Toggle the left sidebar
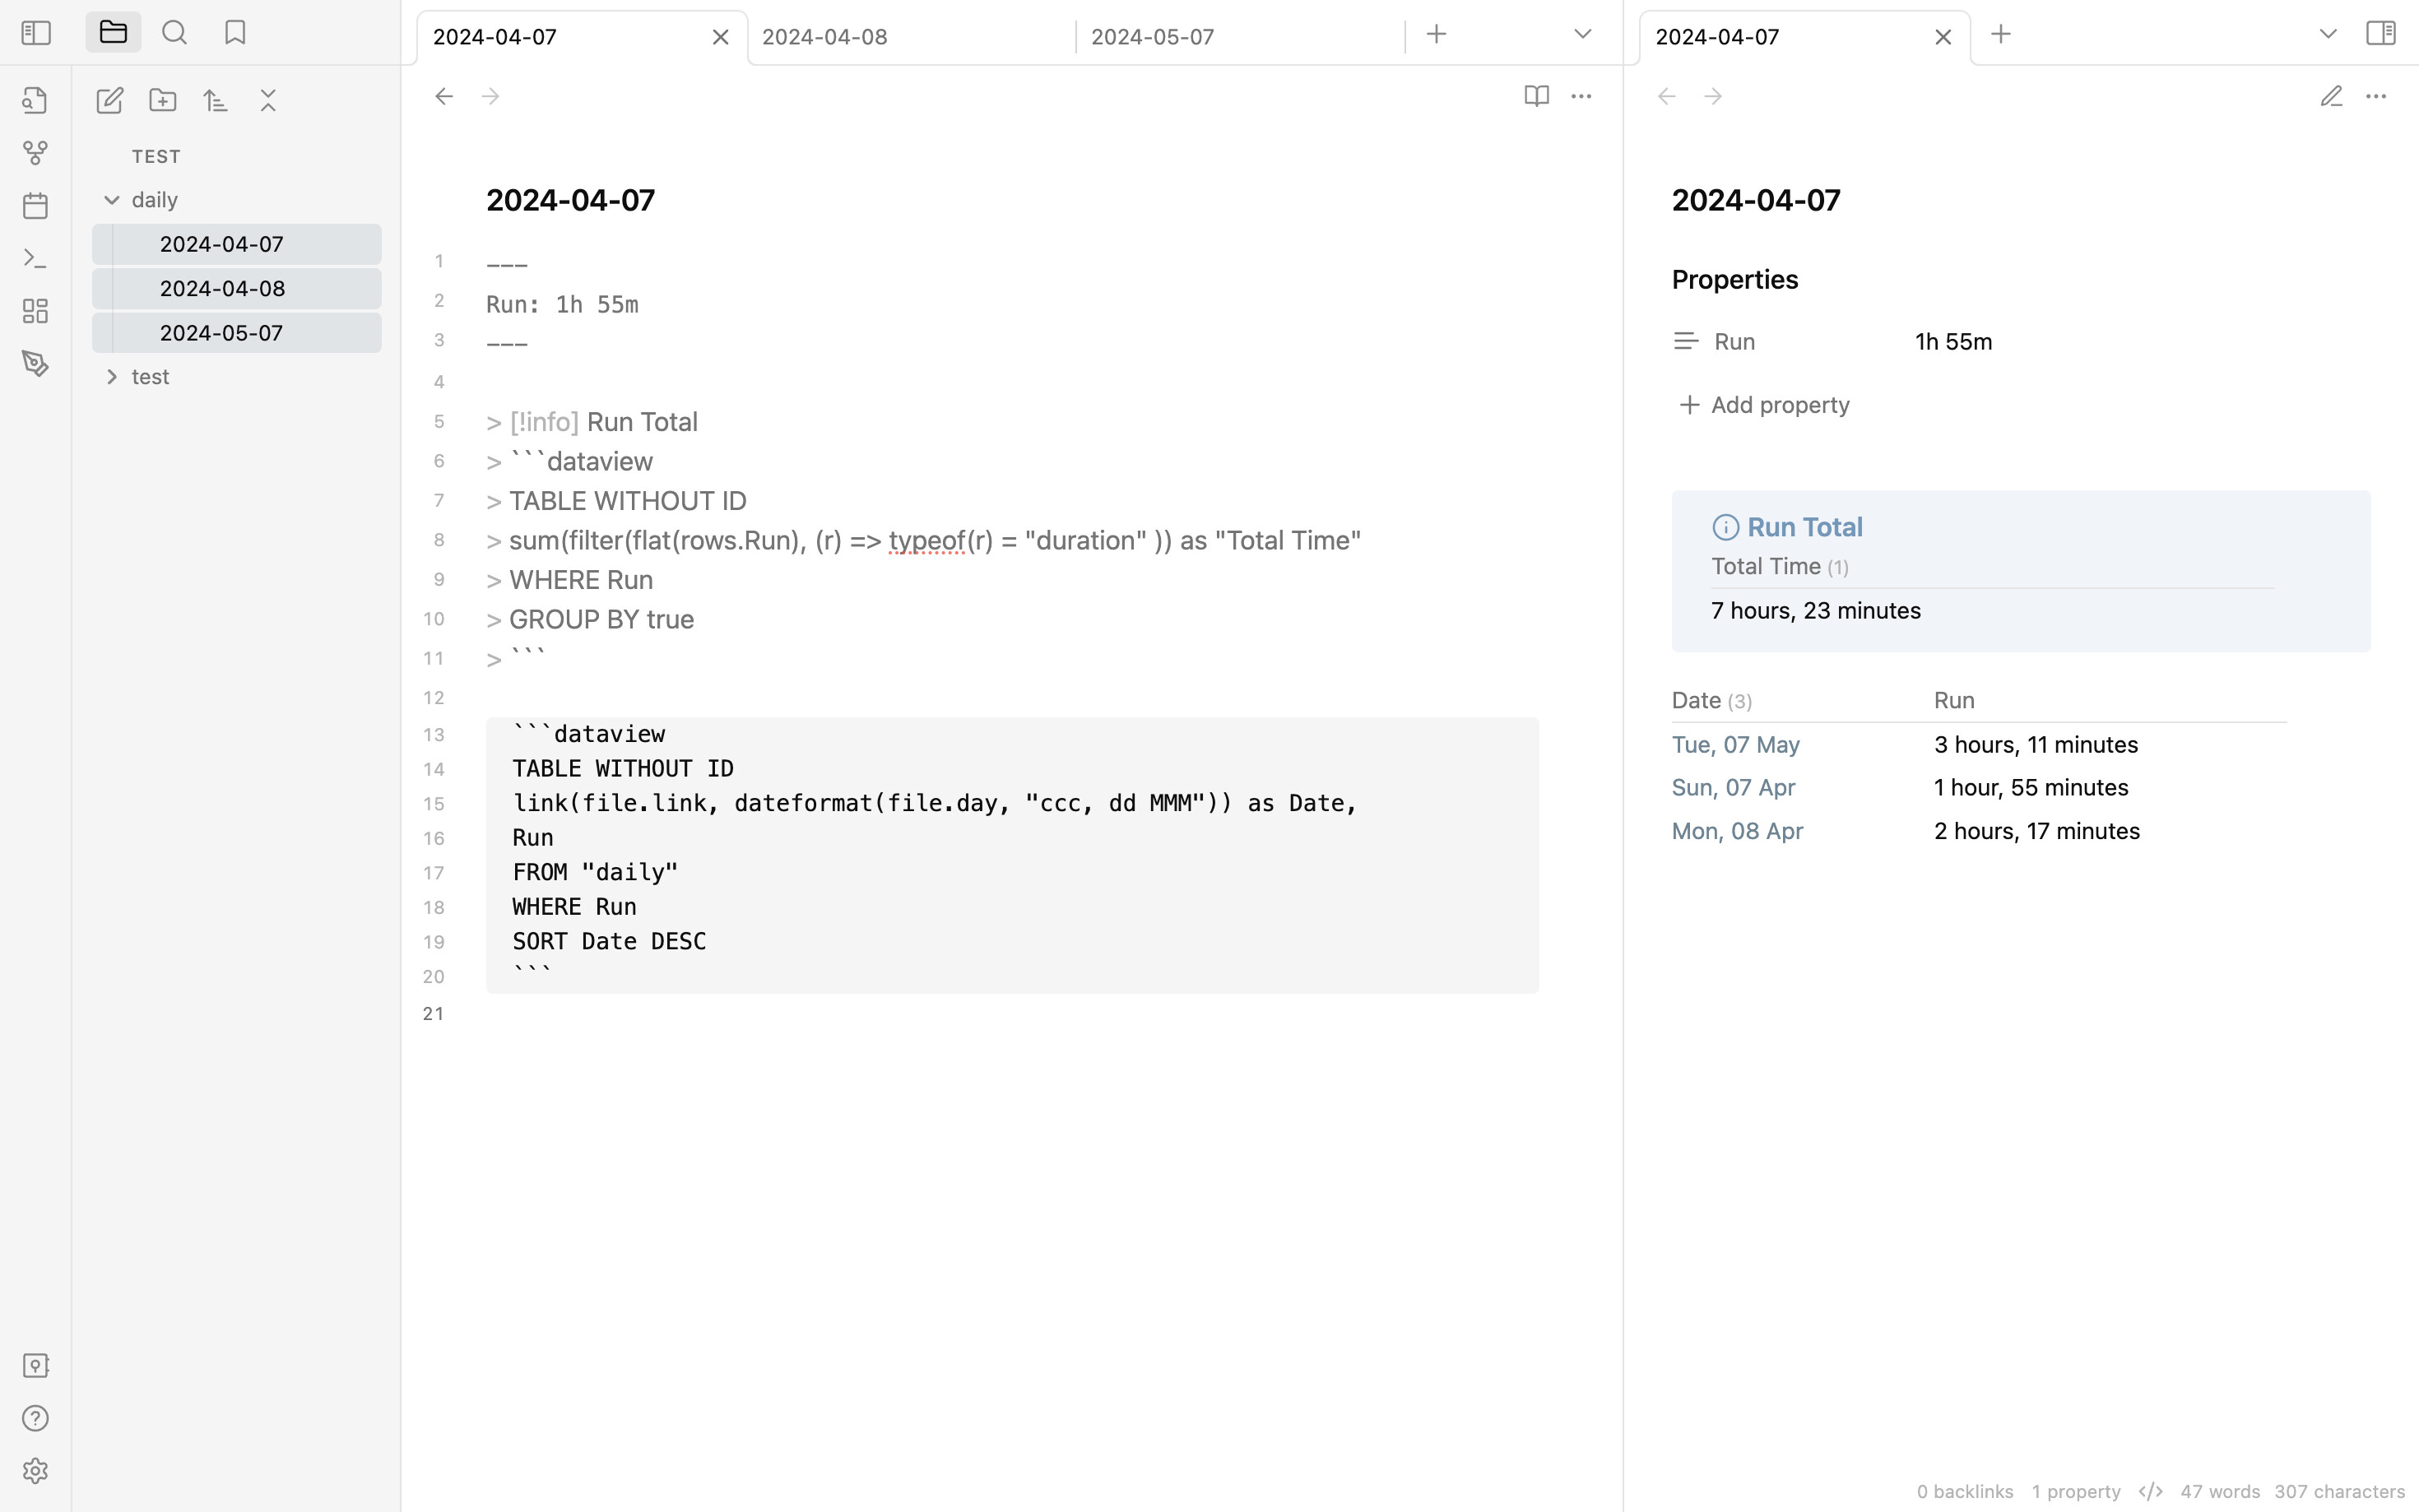 (36, 33)
